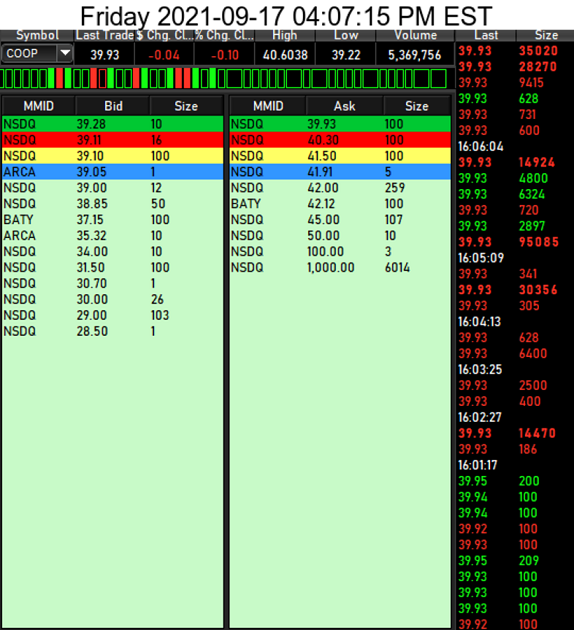The width and height of the screenshot is (574, 630).
Task: Click the $ Chg. Cl.. column header
Action: pyautogui.click(x=164, y=35)
